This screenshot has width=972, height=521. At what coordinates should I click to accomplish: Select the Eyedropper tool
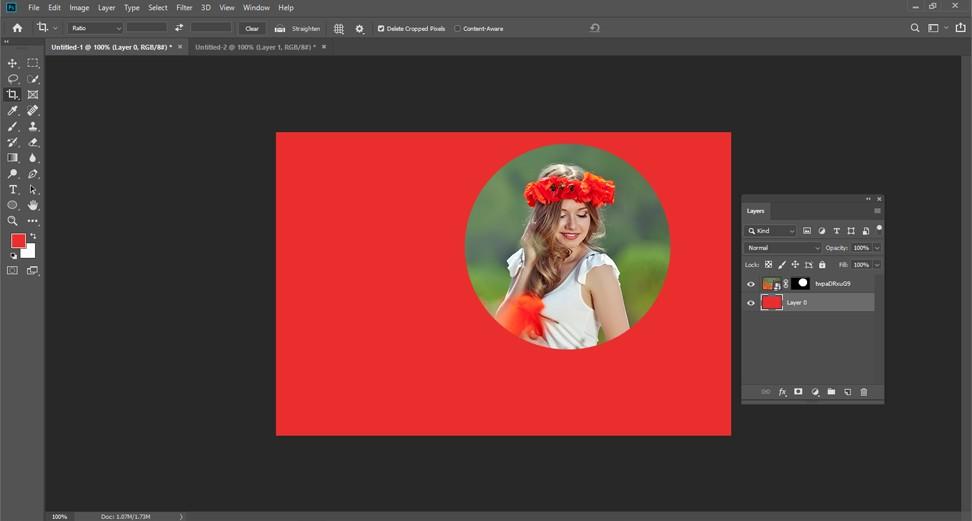[x=12, y=110]
